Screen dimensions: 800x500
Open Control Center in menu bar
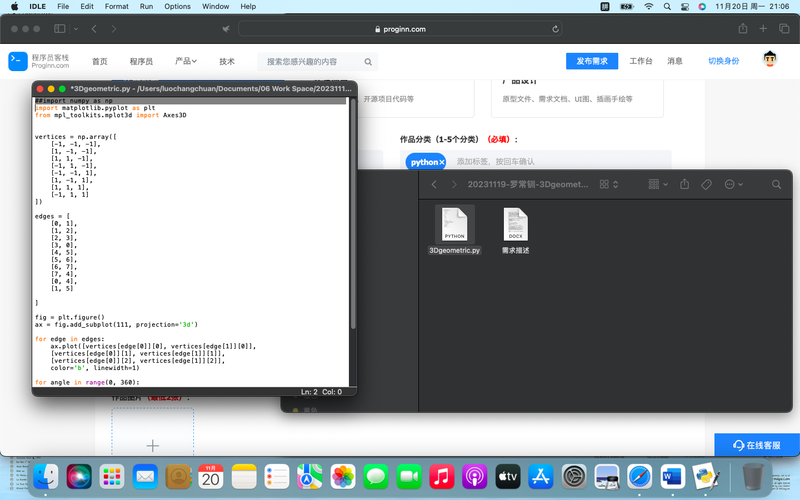pos(685,7)
